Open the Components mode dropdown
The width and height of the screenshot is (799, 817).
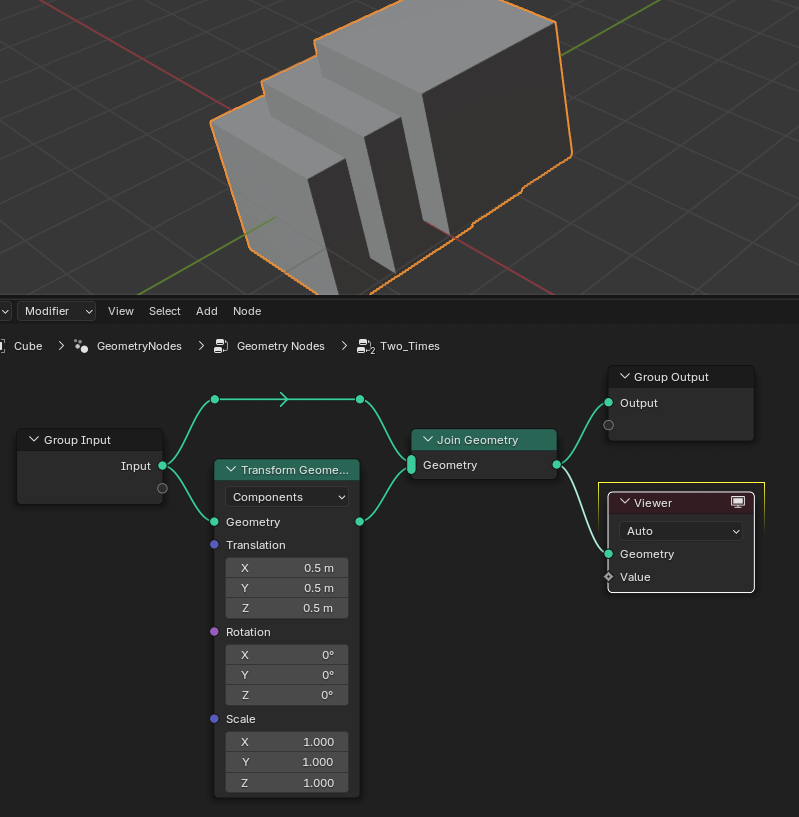[287, 497]
